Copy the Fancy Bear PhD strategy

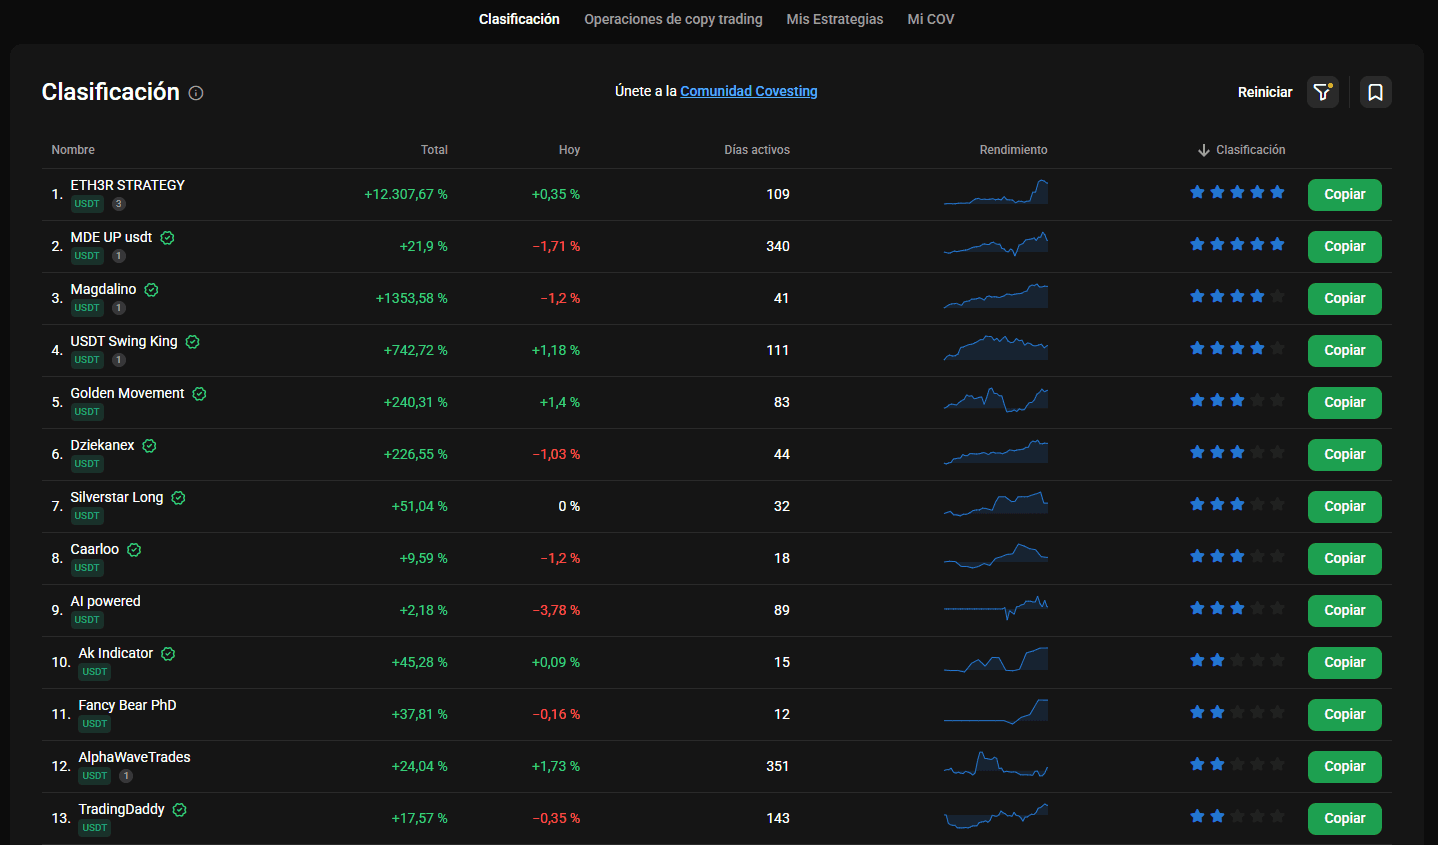point(1345,715)
